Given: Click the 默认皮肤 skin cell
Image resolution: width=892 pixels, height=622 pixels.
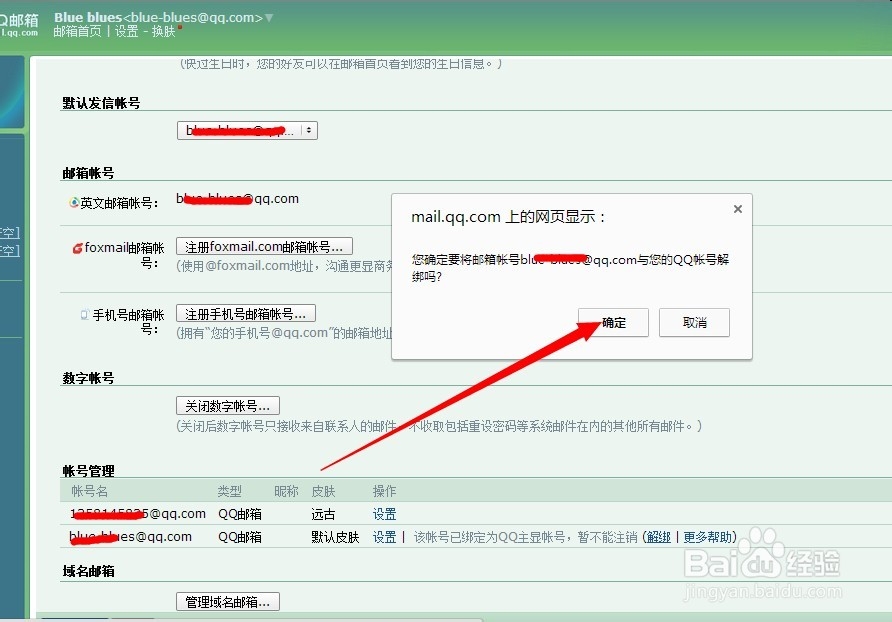Looking at the screenshot, I should [x=335, y=537].
